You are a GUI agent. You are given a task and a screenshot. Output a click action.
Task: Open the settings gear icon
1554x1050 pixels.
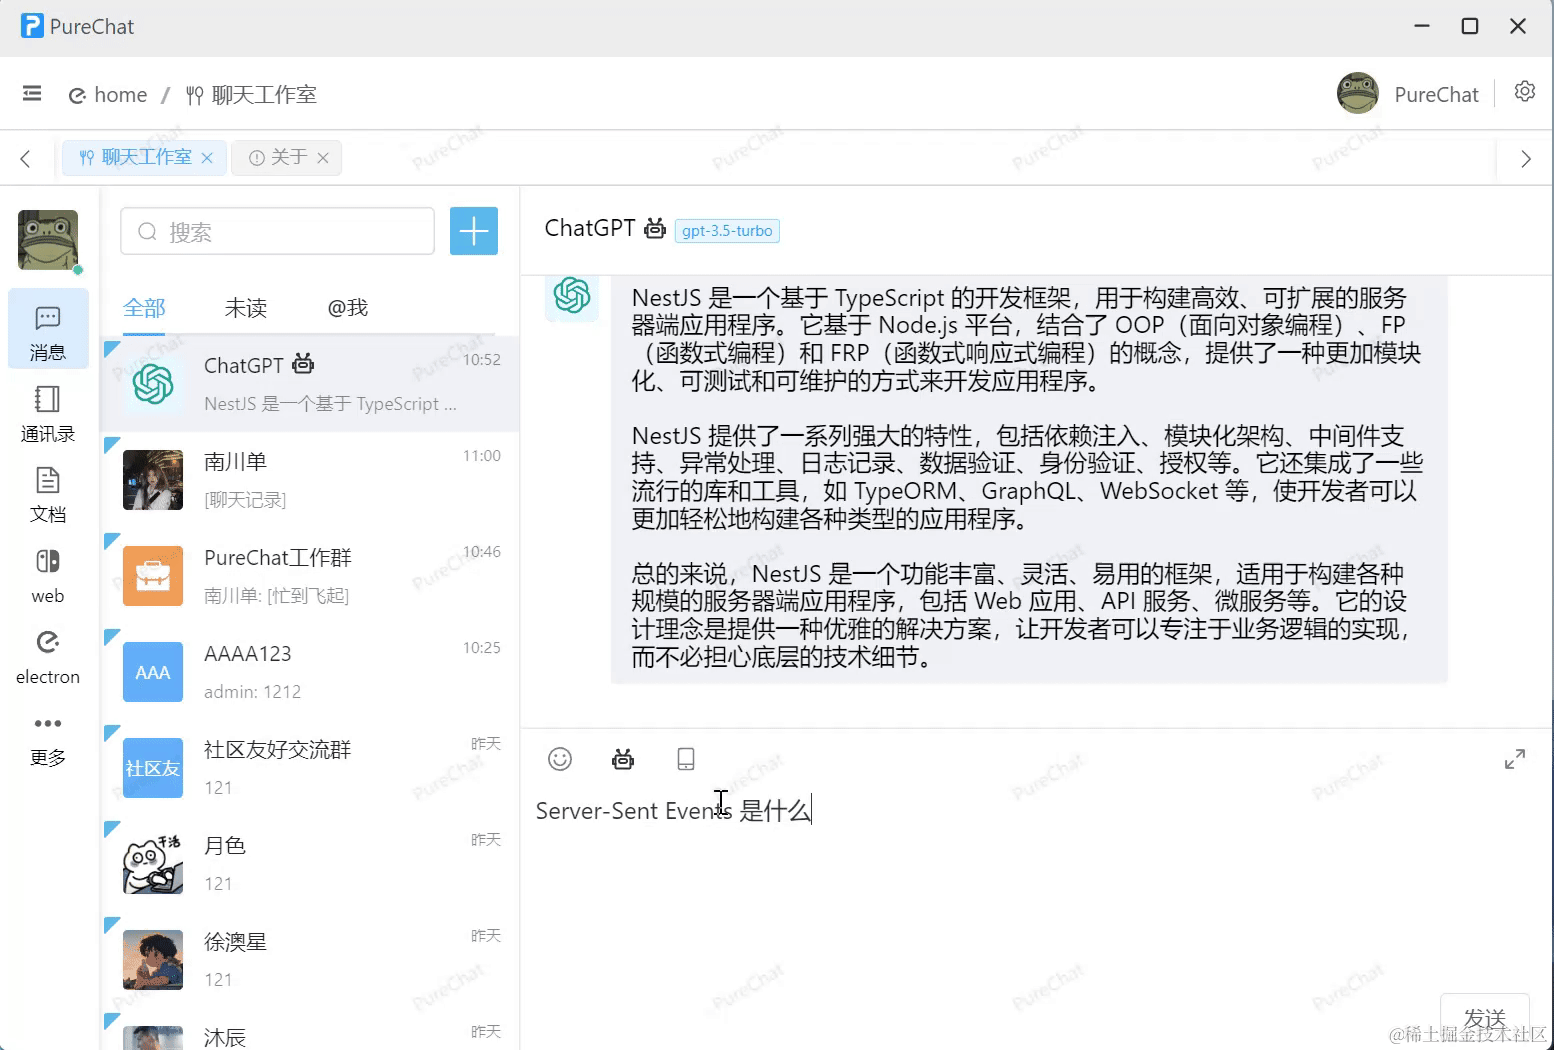1525,92
